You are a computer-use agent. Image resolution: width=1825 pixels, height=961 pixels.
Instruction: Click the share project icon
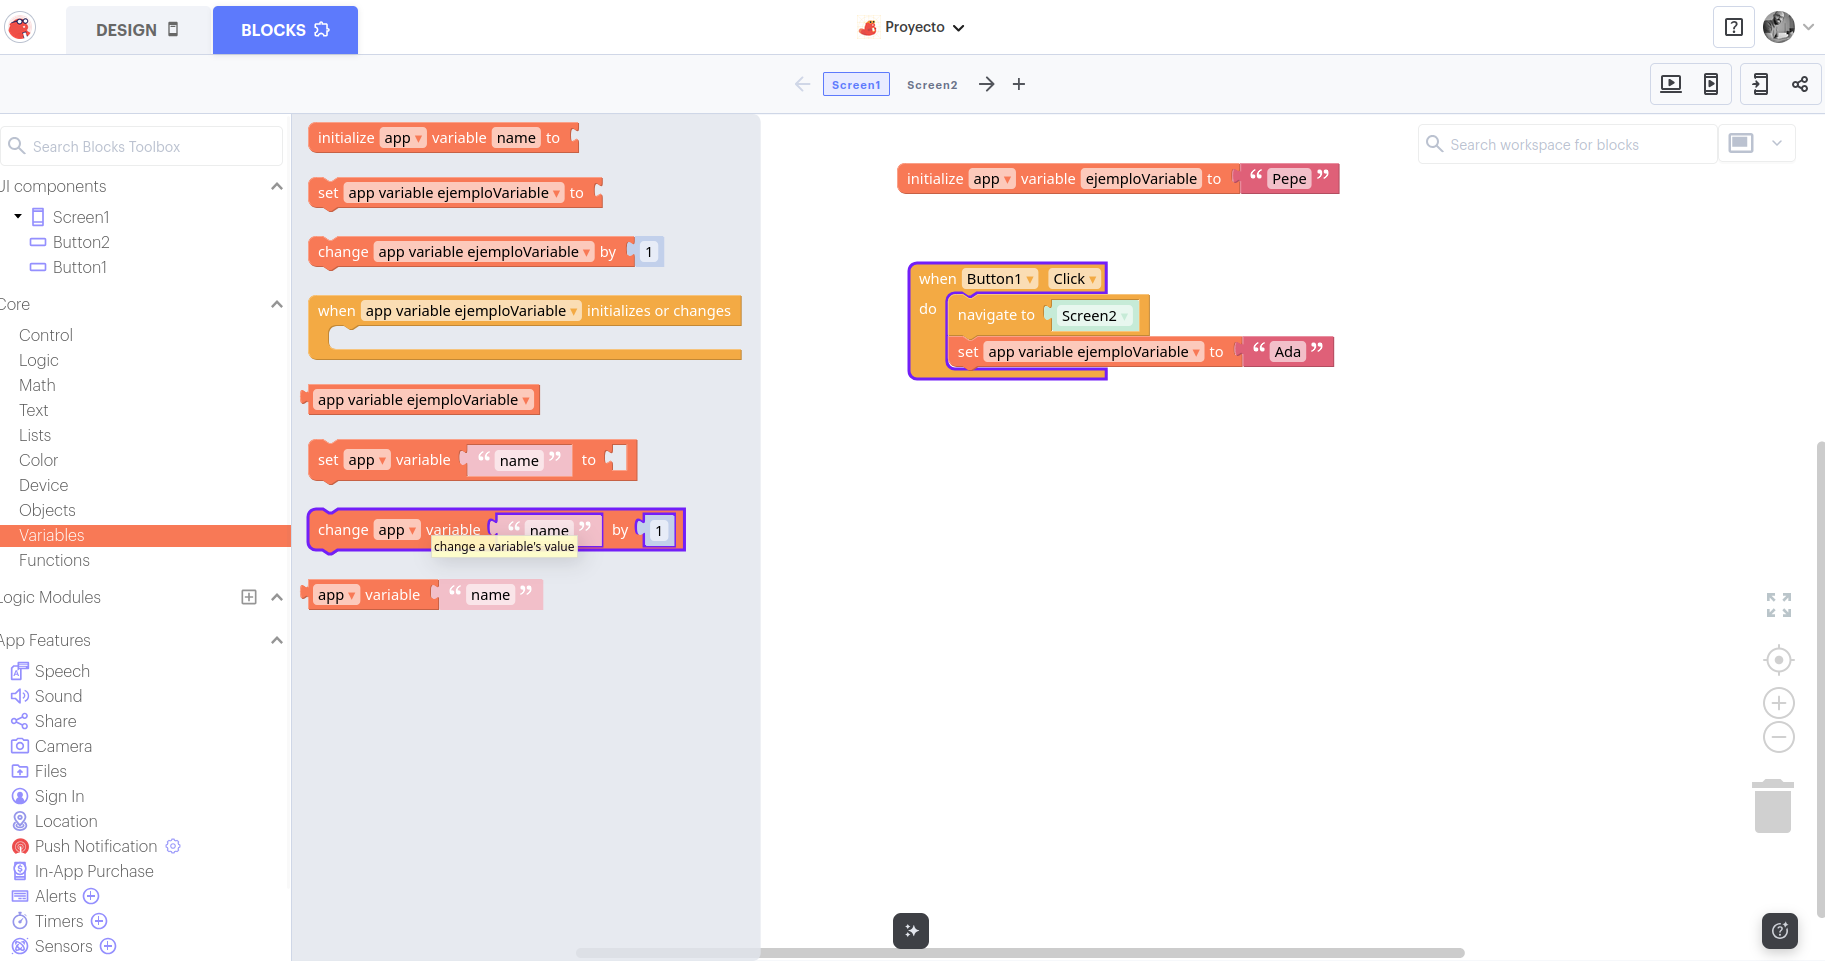click(x=1800, y=84)
